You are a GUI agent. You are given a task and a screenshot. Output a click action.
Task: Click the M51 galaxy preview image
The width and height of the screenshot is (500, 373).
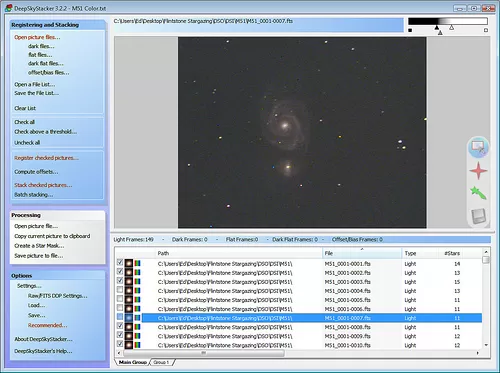[302, 133]
